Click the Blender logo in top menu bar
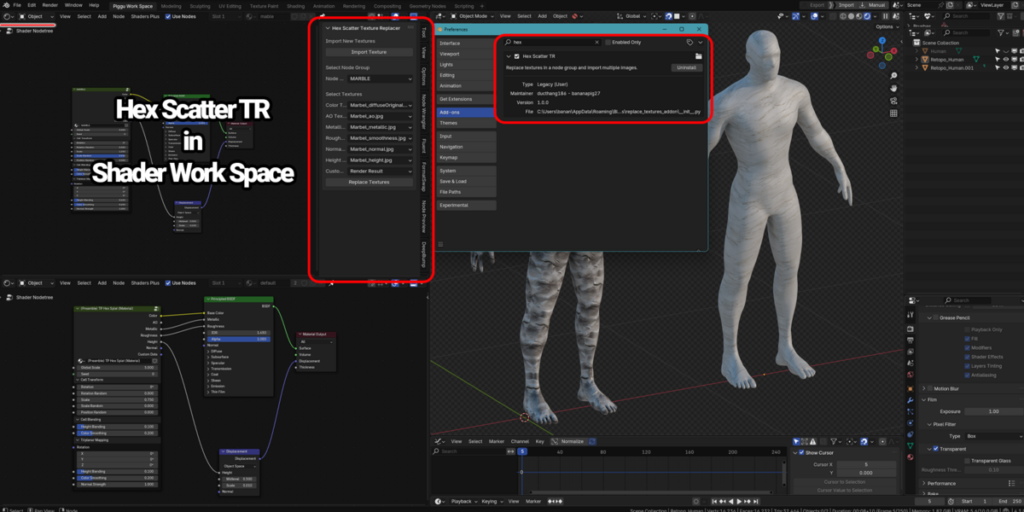This screenshot has width=1024, height=512. [6, 5]
